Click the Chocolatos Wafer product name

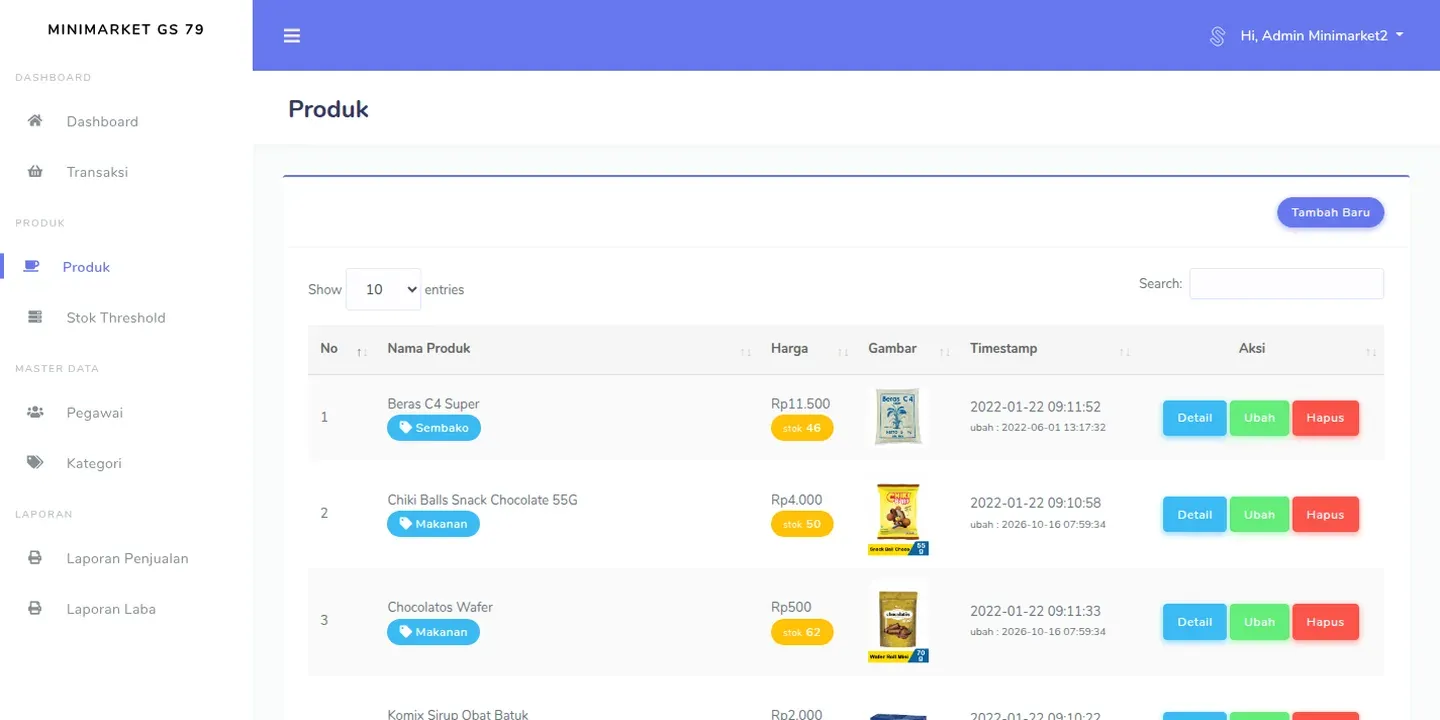pyautogui.click(x=440, y=607)
